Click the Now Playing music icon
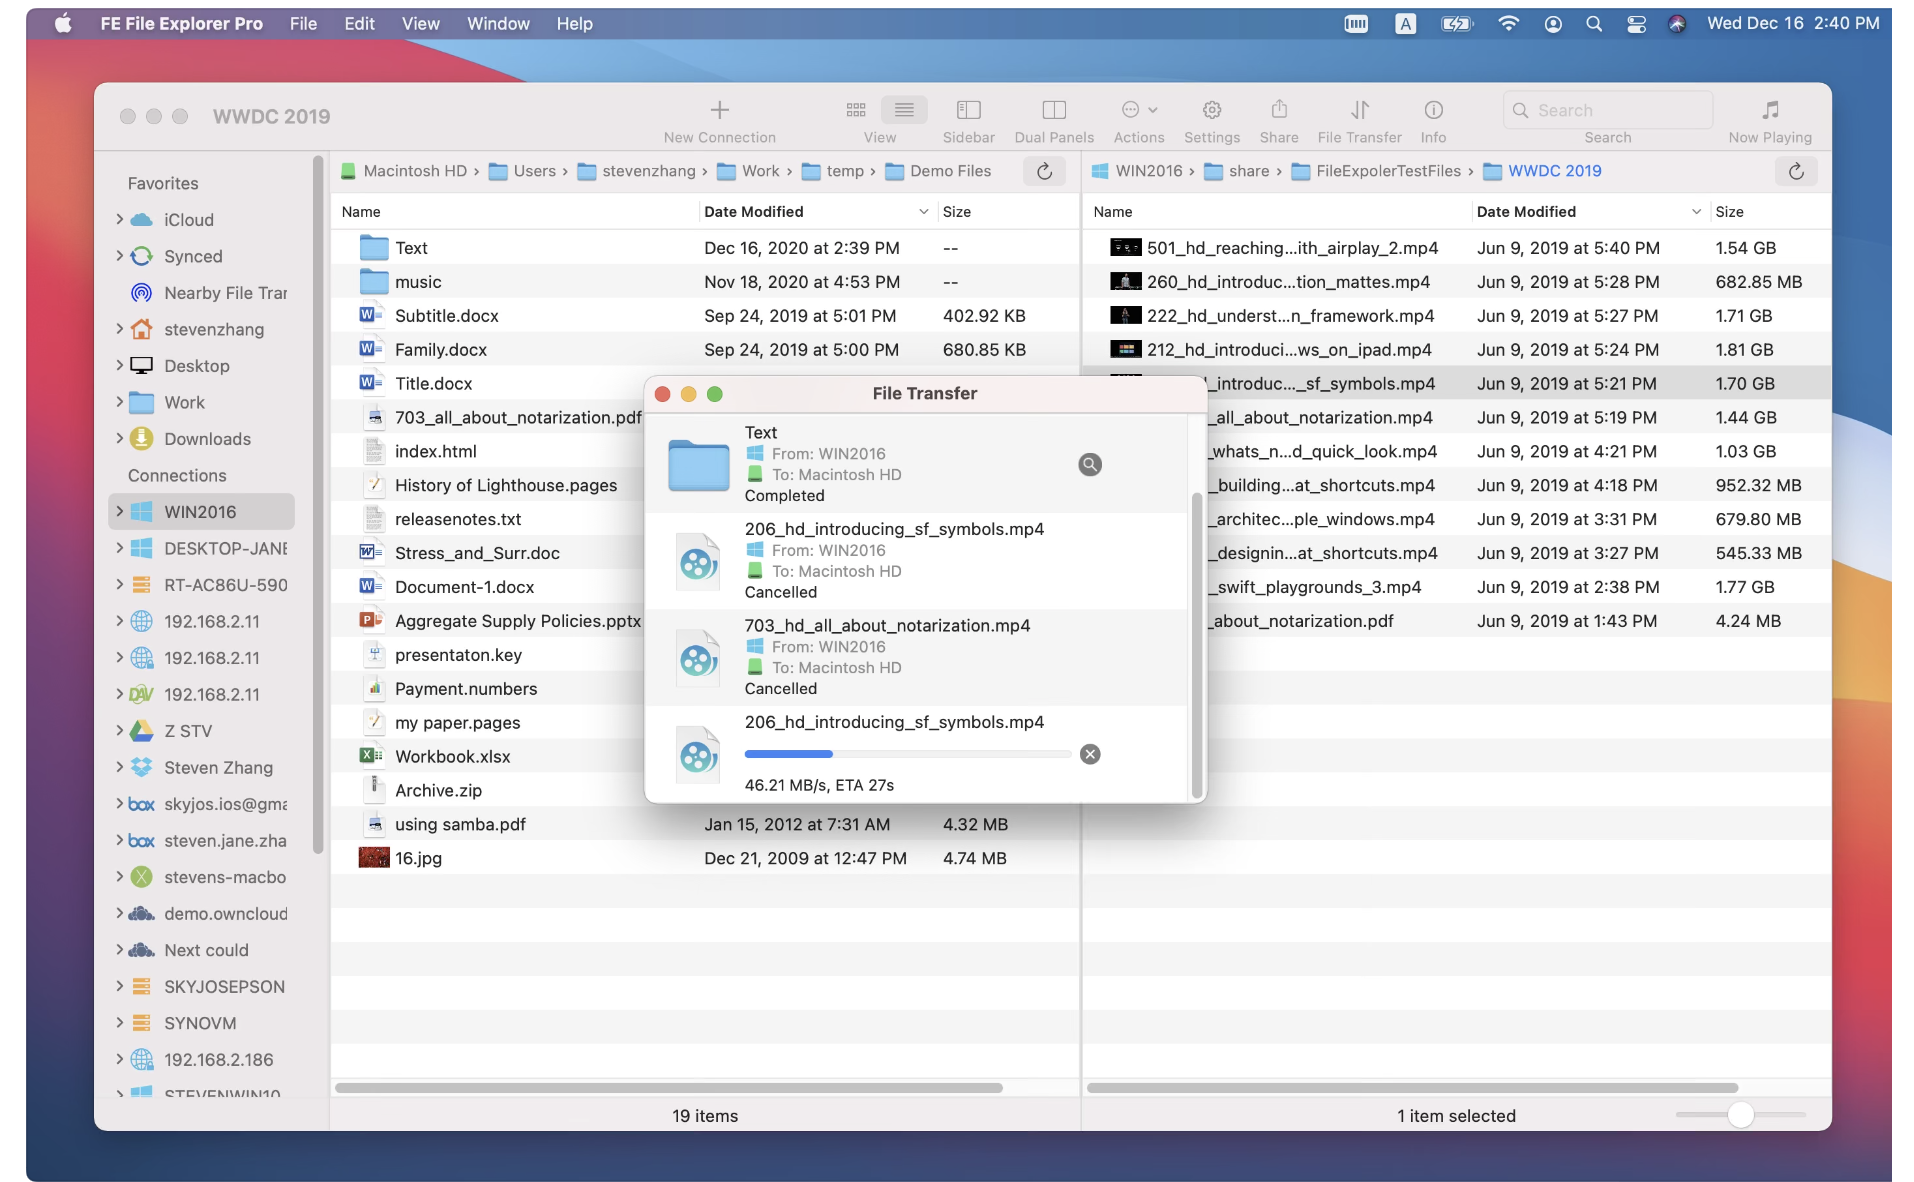 [x=1769, y=110]
